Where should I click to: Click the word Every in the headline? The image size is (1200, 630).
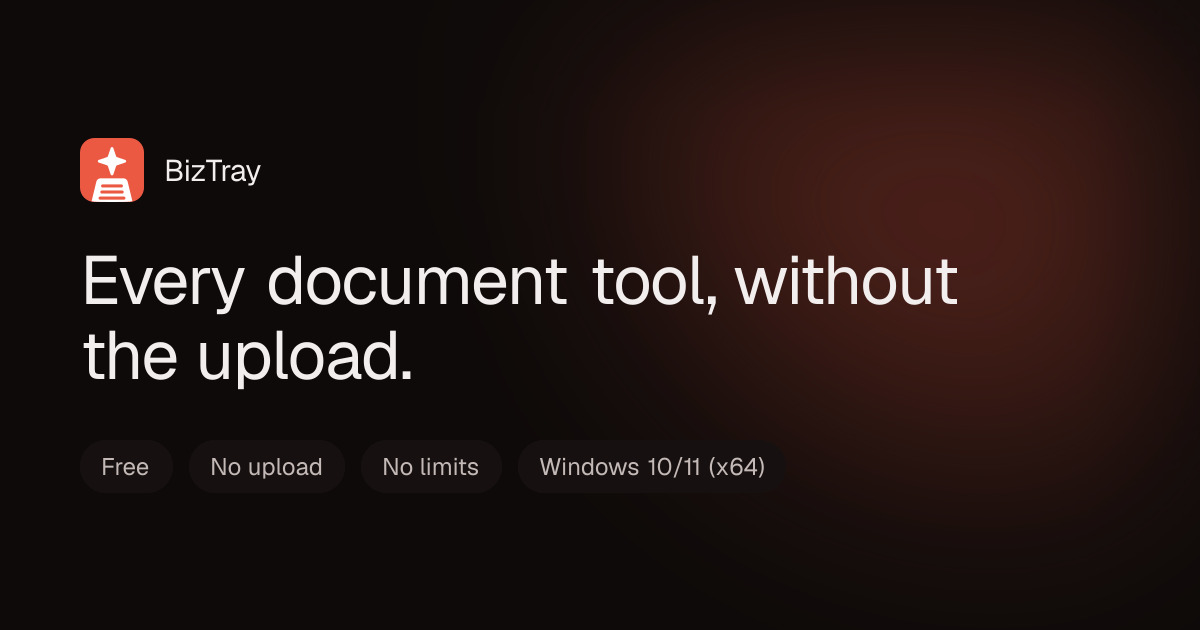click(x=164, y=281)
